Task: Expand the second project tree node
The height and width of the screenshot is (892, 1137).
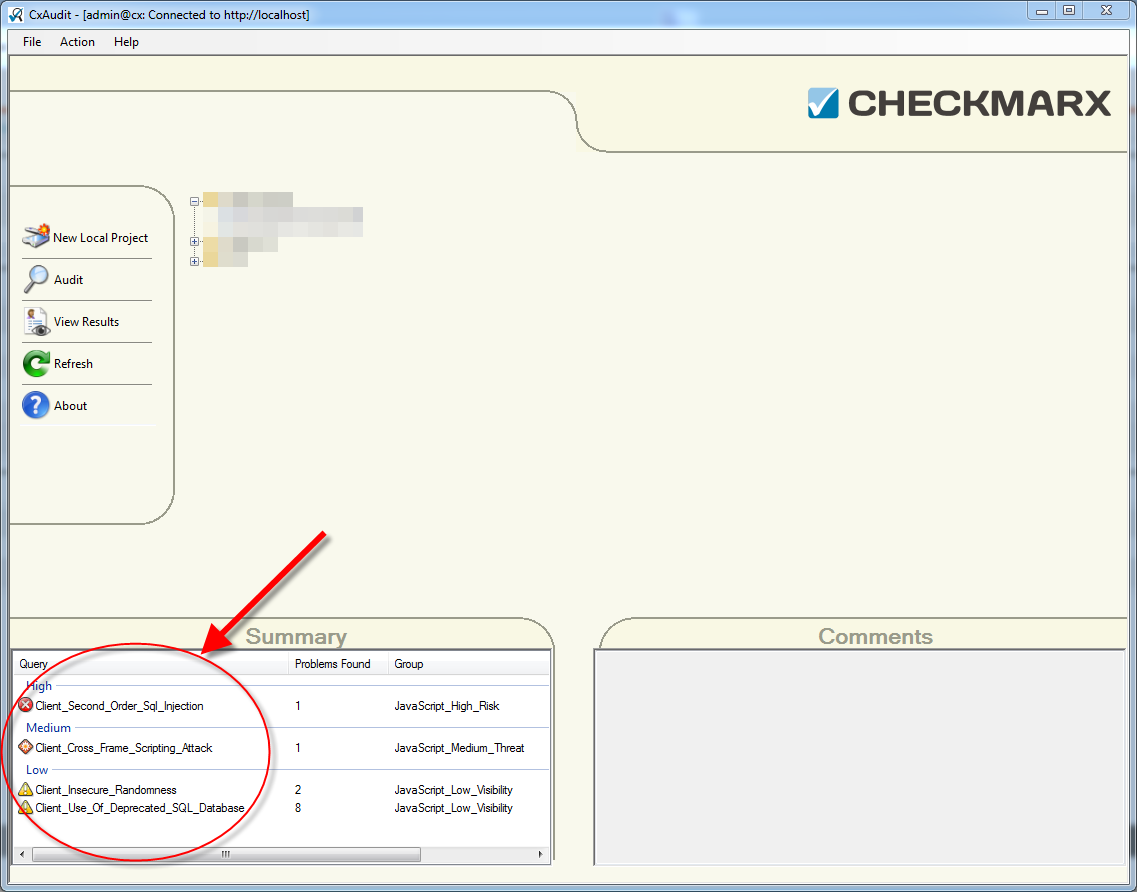Action: point(194,241)
